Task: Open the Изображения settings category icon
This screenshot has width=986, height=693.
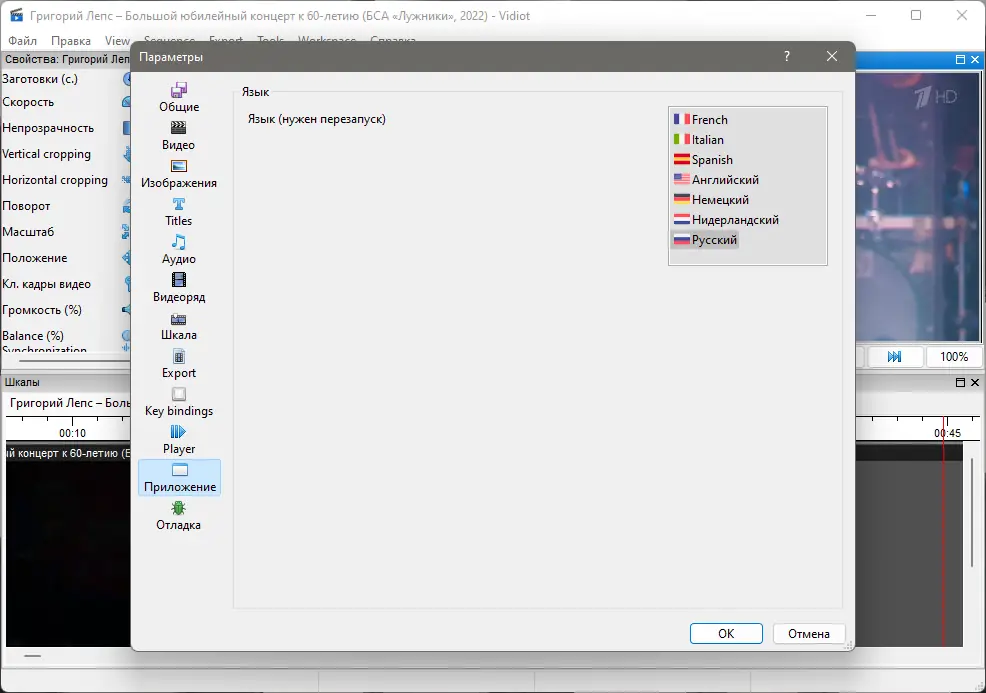Action: coord(179,174)
